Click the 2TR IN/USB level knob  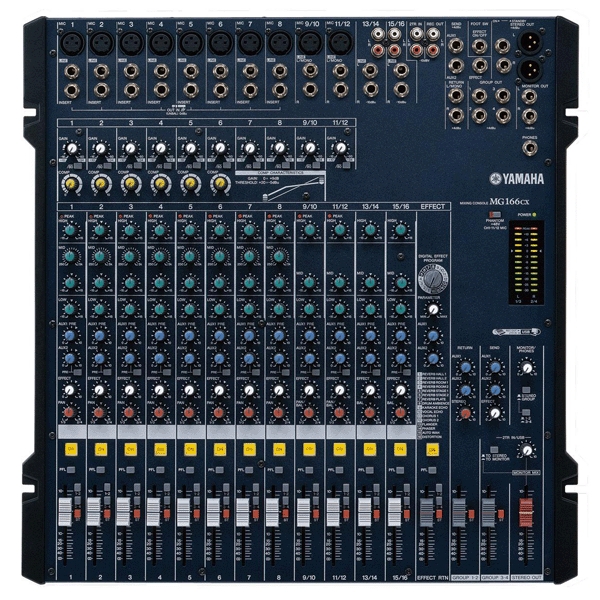(x=527, y=450)
